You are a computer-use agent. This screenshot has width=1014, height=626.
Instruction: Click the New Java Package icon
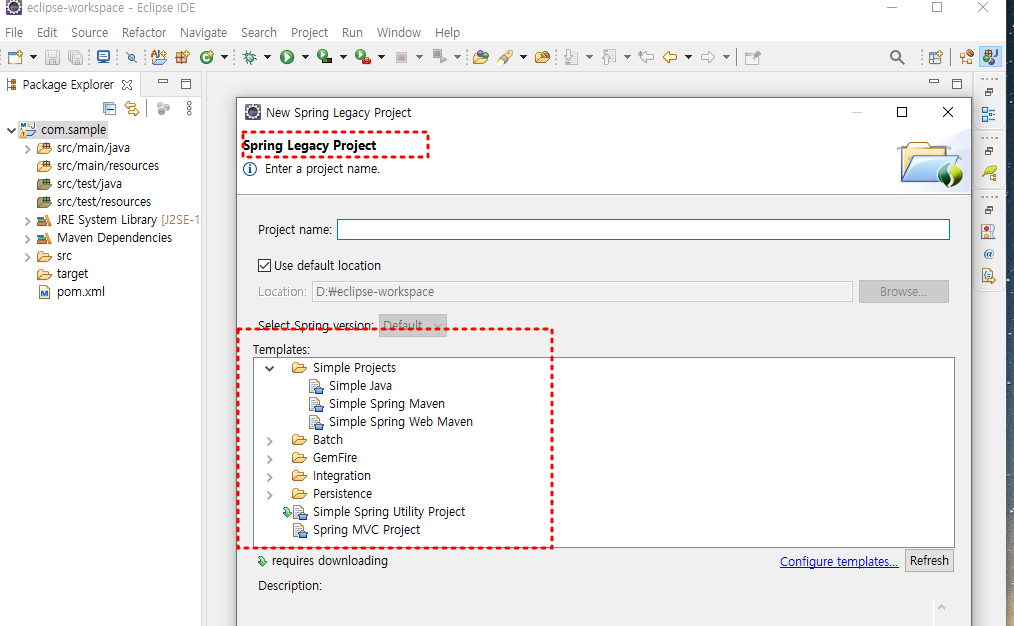(x=182, y=58)
